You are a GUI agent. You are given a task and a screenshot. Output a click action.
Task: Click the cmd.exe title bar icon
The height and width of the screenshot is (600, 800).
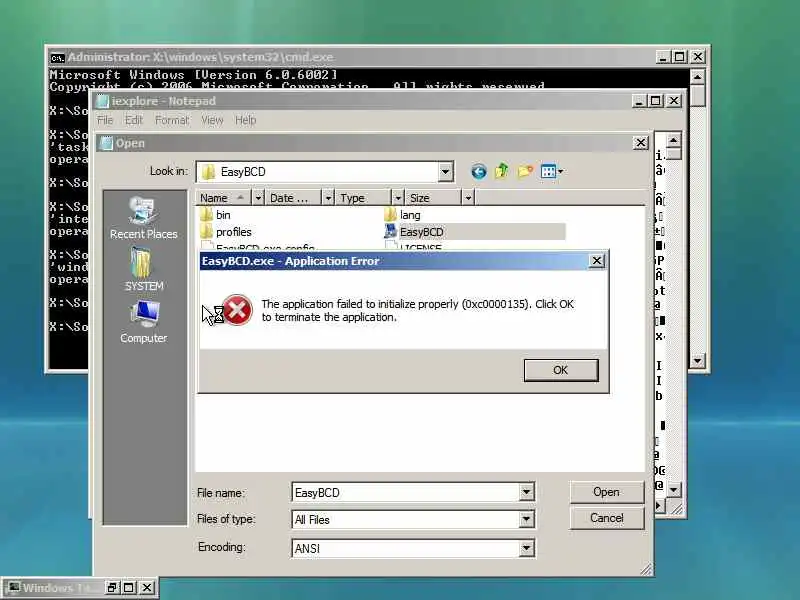pos(57,57)
